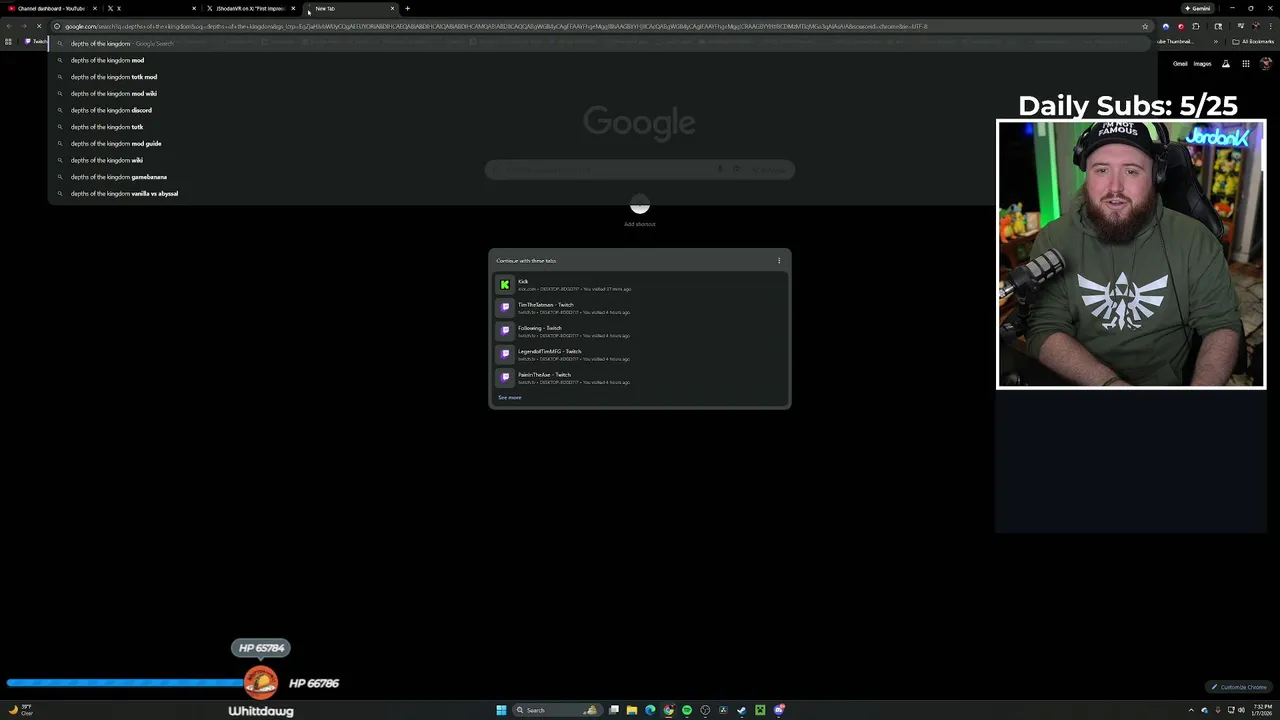This screenshot has width=1280, height=720.
Task: Switch to the JShodanVR on X tab
Action: pyautogui.click(x=250, y=8)
